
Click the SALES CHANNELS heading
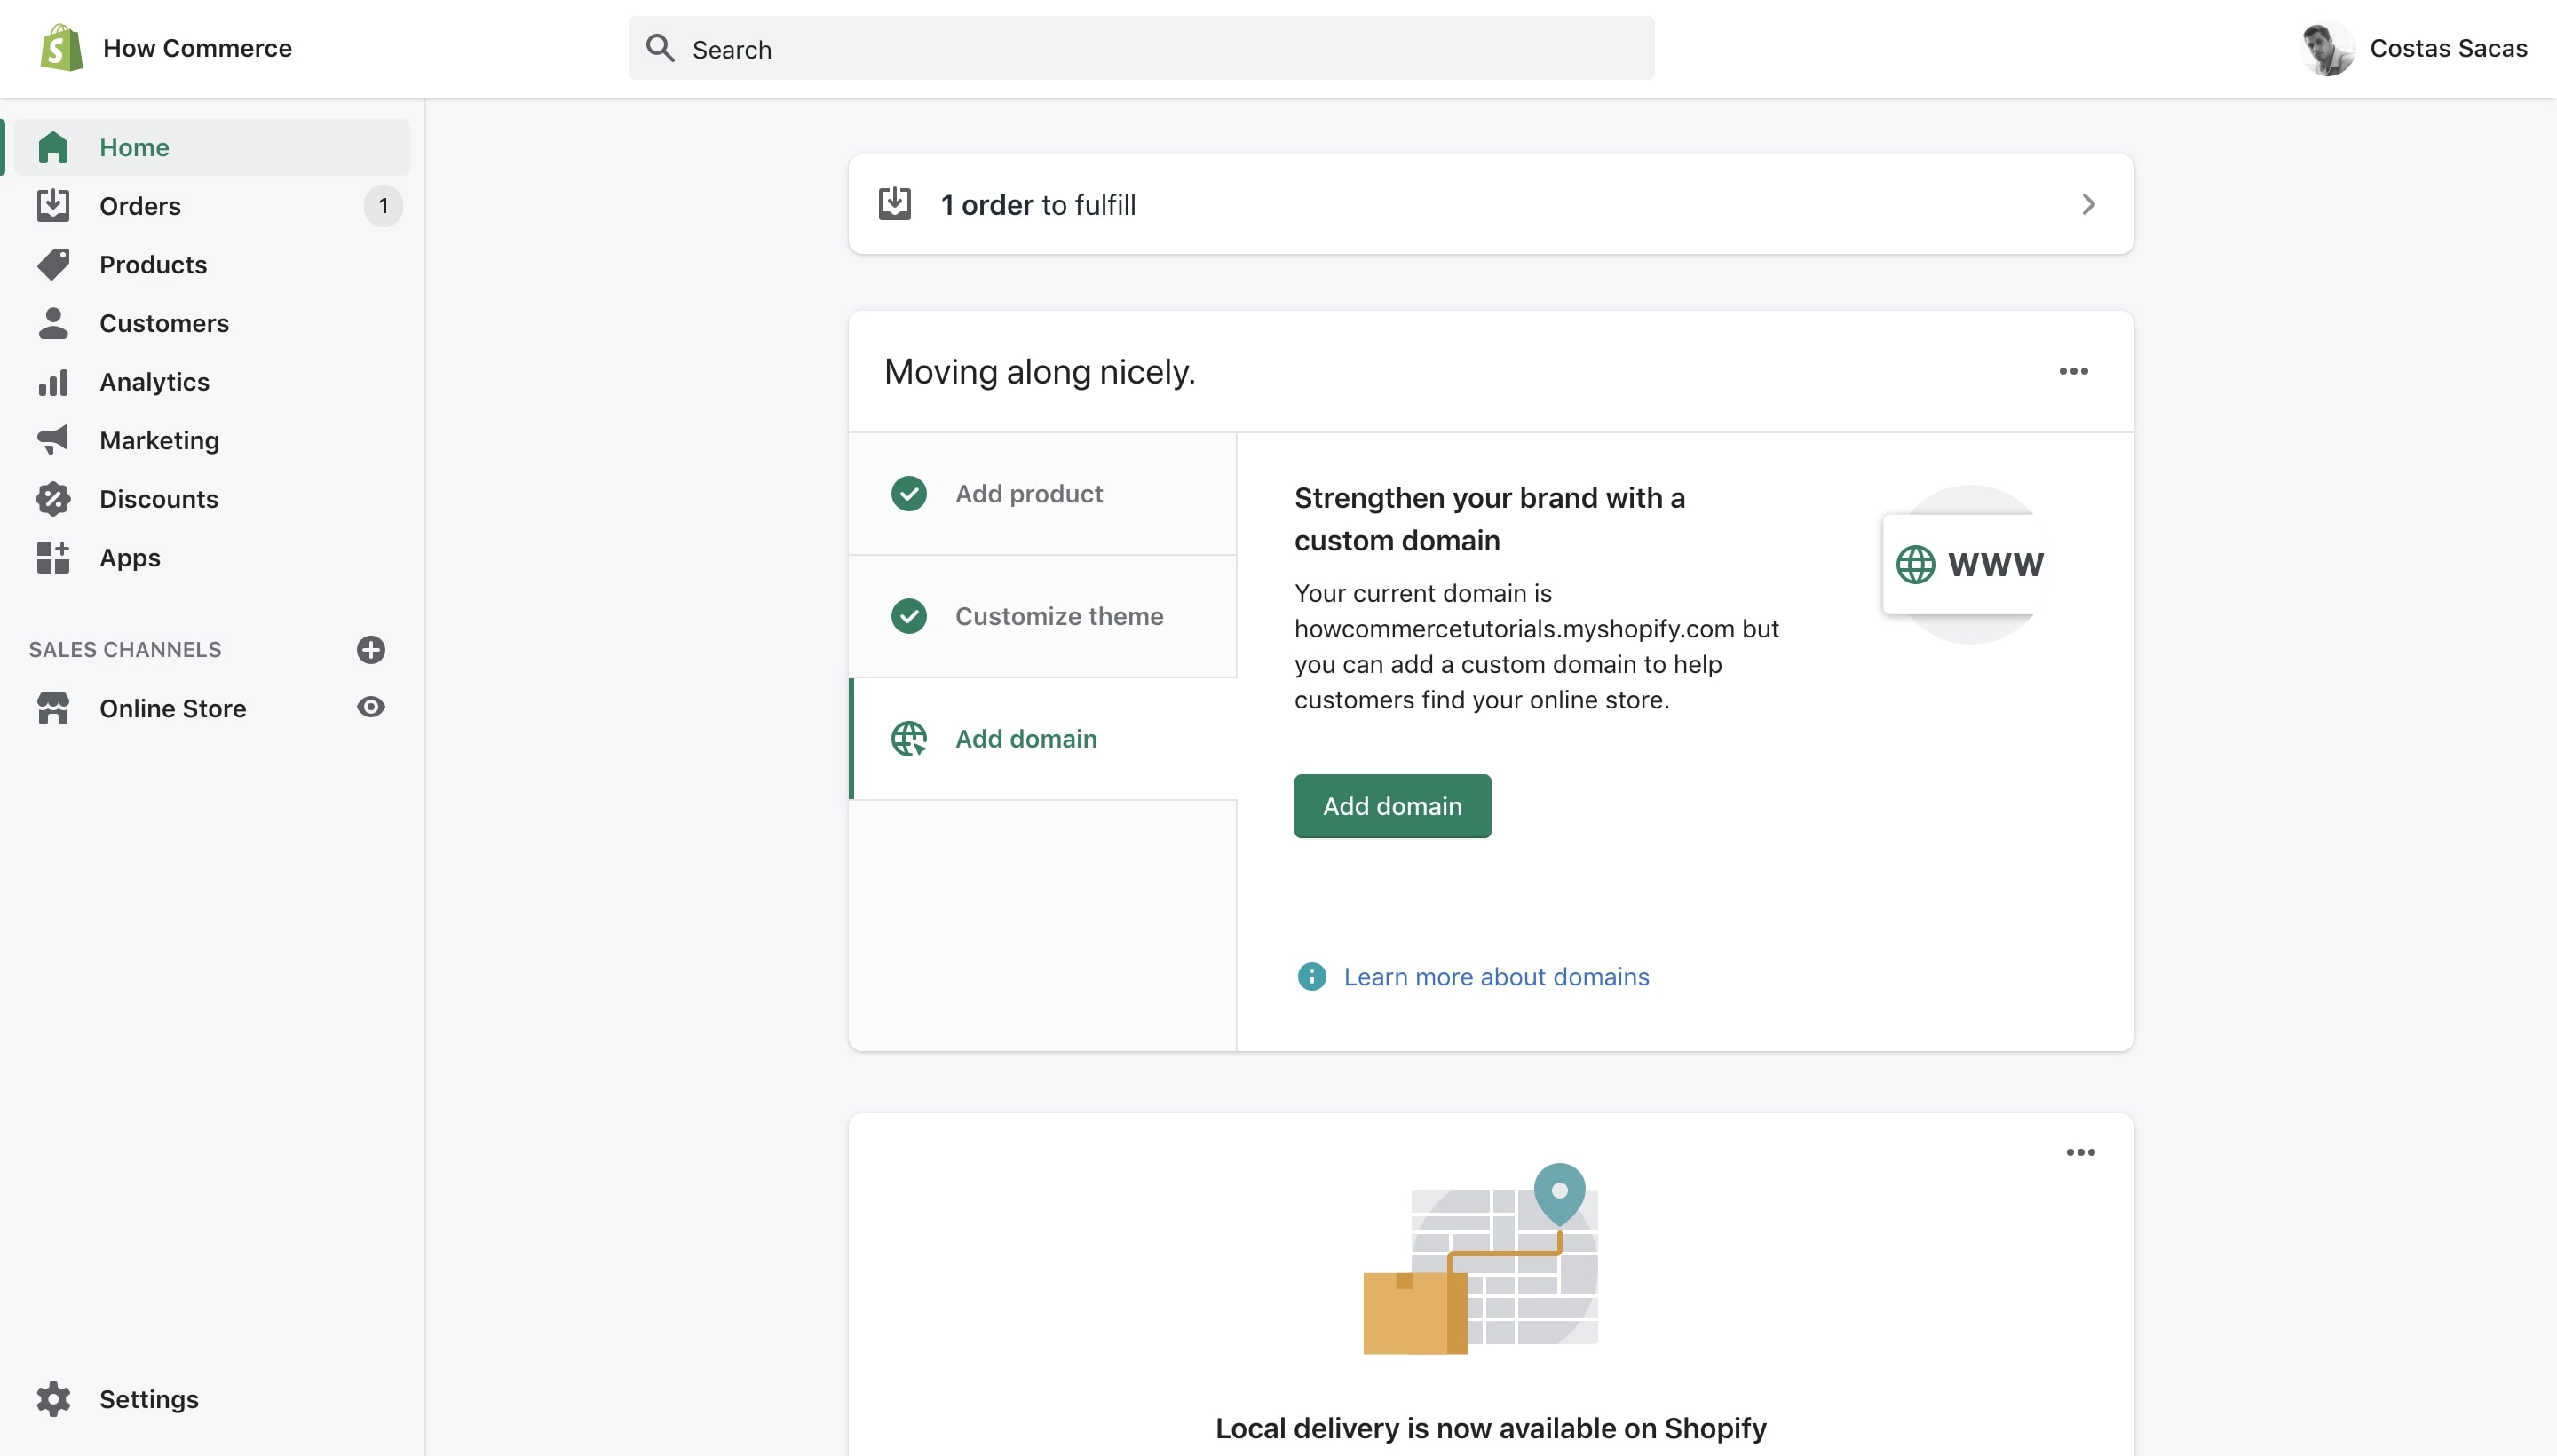[x=125, y=650]
